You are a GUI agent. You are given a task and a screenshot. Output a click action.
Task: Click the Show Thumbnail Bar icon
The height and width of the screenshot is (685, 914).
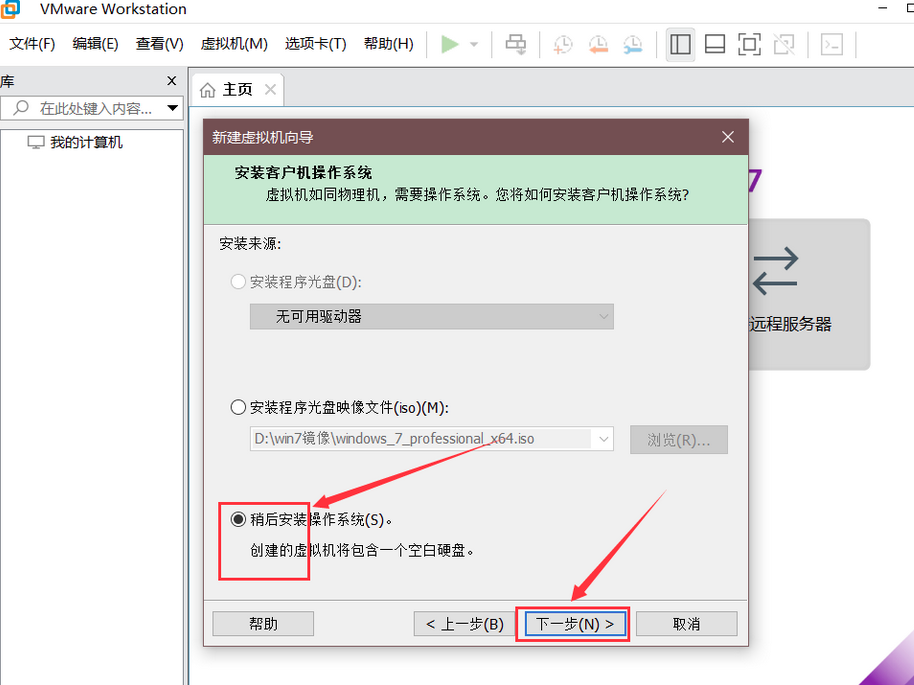714,44
